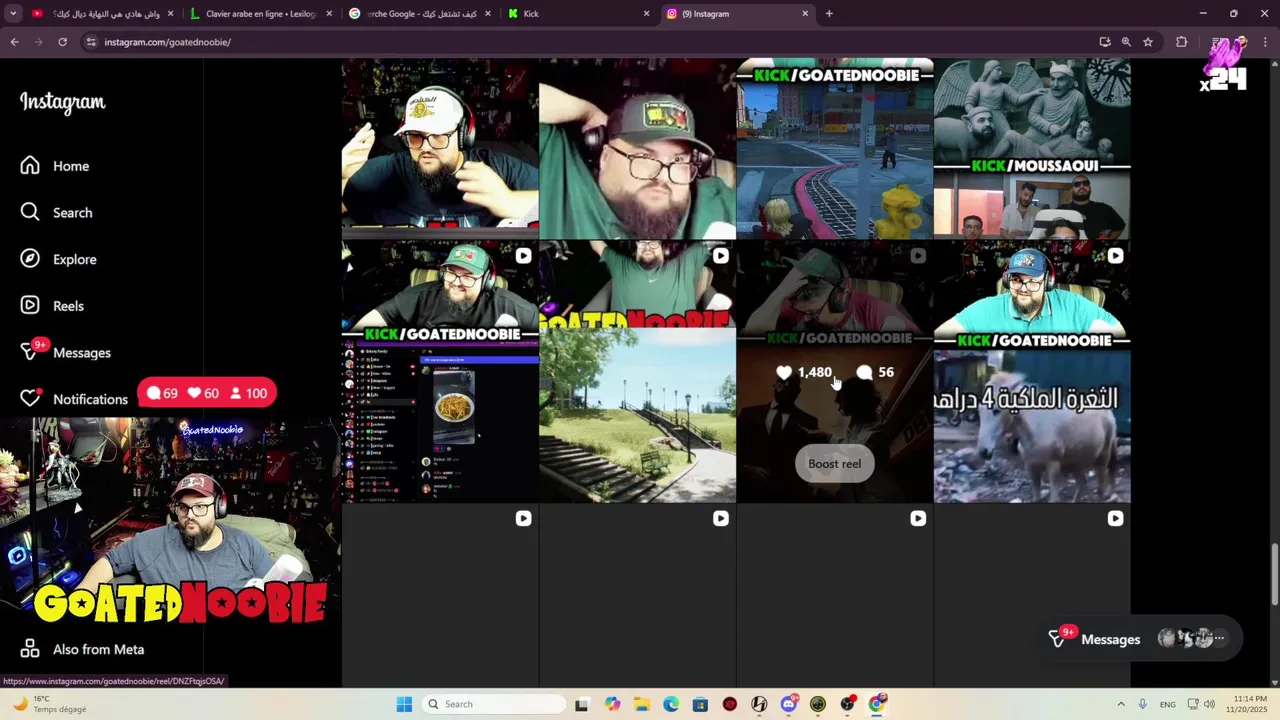Image resolution: width=1280 pixels, height=720 pixels.
Task: Open Google Chrome from the taskbar
Action: (877, 704)
